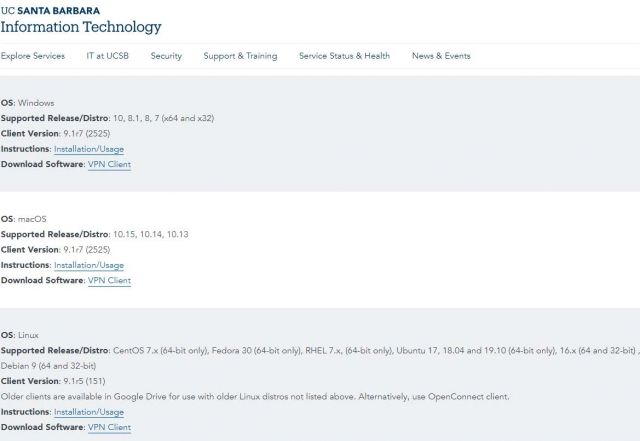Open macOS Installation/Usage instructions link
Image resolution: width=640 pixels, height=441 pixels.
click(x=89, y=265)
